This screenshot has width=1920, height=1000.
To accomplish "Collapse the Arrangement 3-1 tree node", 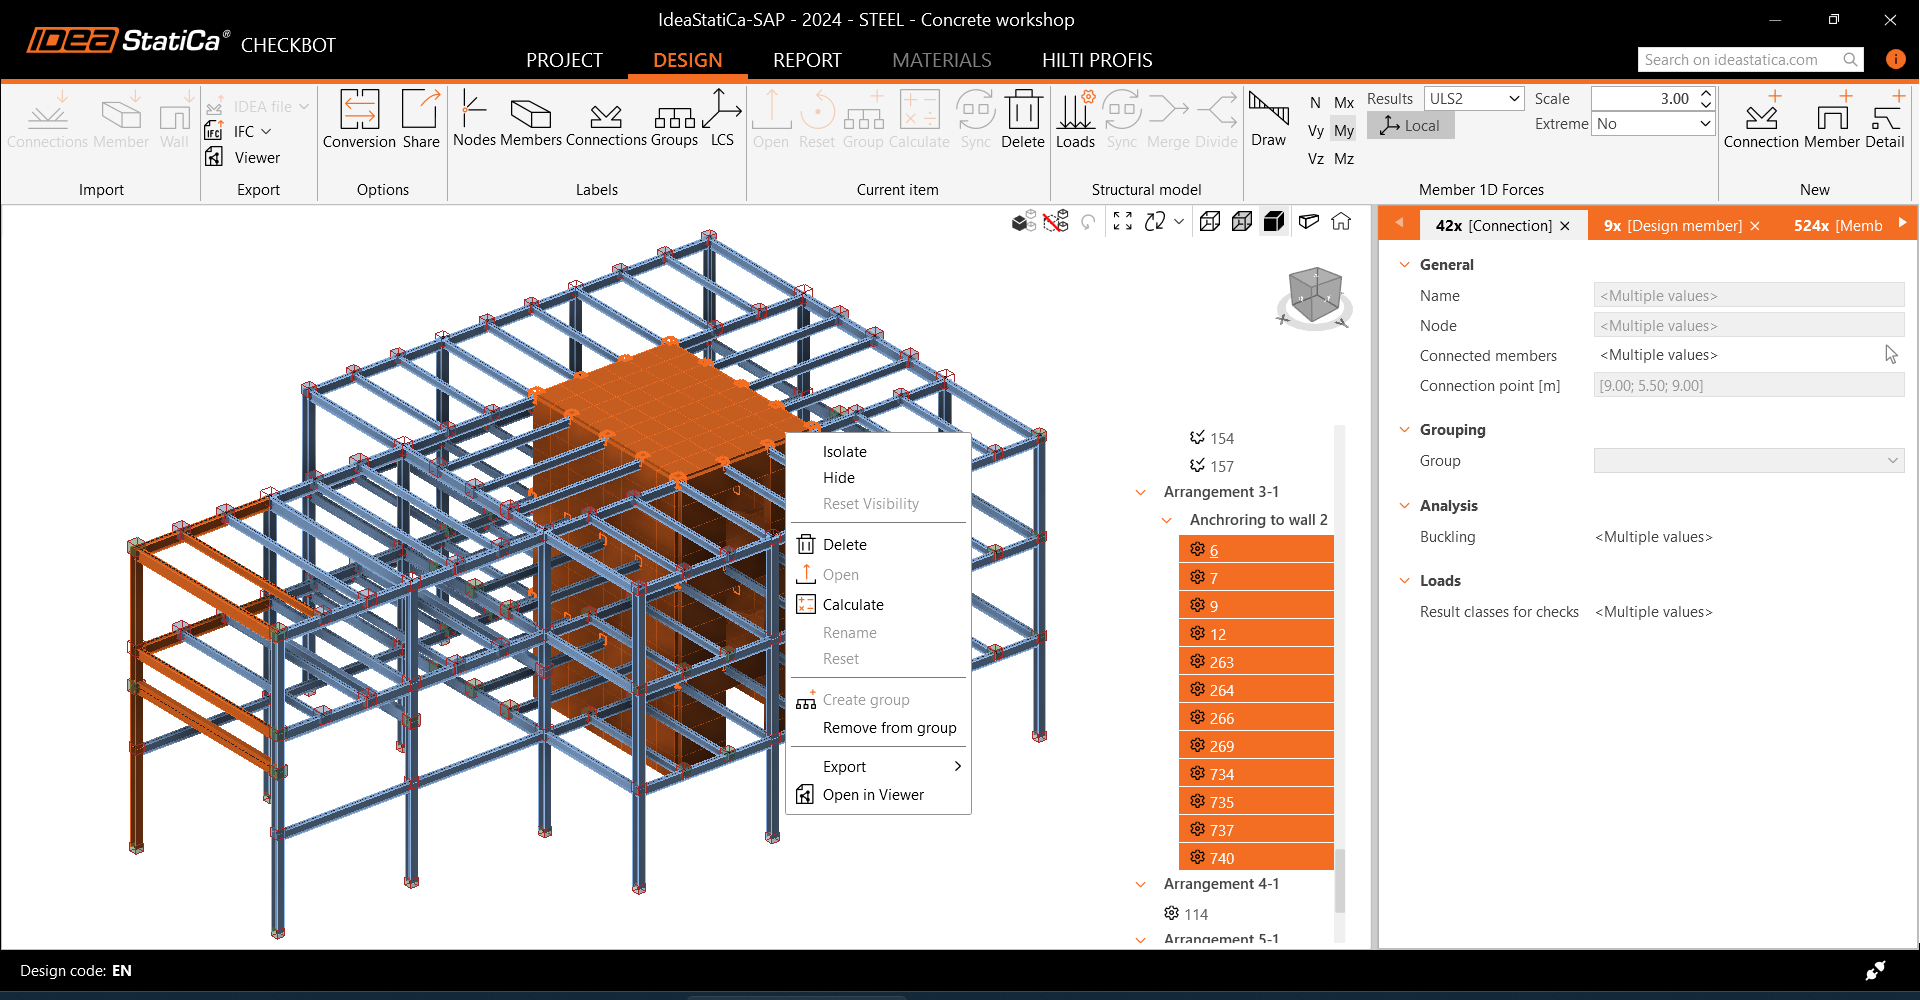I will click(1141, 492).
